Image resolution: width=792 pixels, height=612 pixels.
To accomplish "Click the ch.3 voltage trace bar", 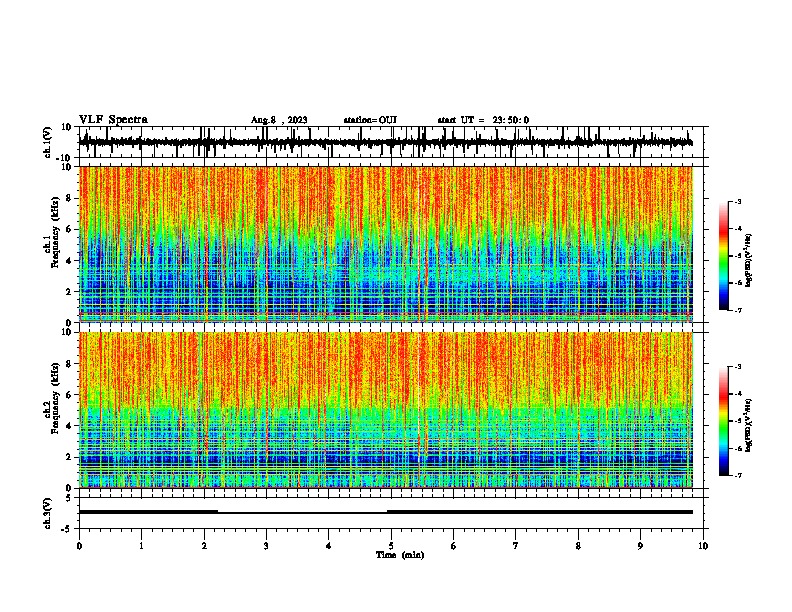I will tap(386, 512).
